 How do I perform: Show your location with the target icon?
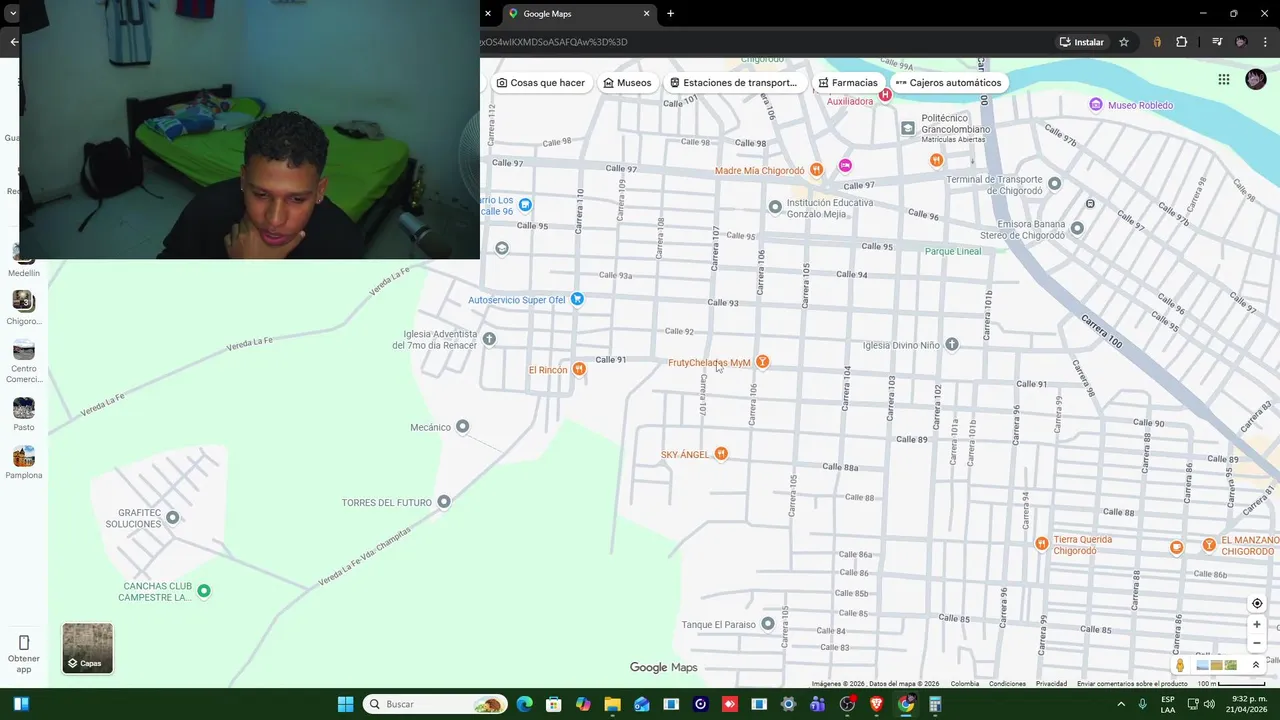(1257, 603)
